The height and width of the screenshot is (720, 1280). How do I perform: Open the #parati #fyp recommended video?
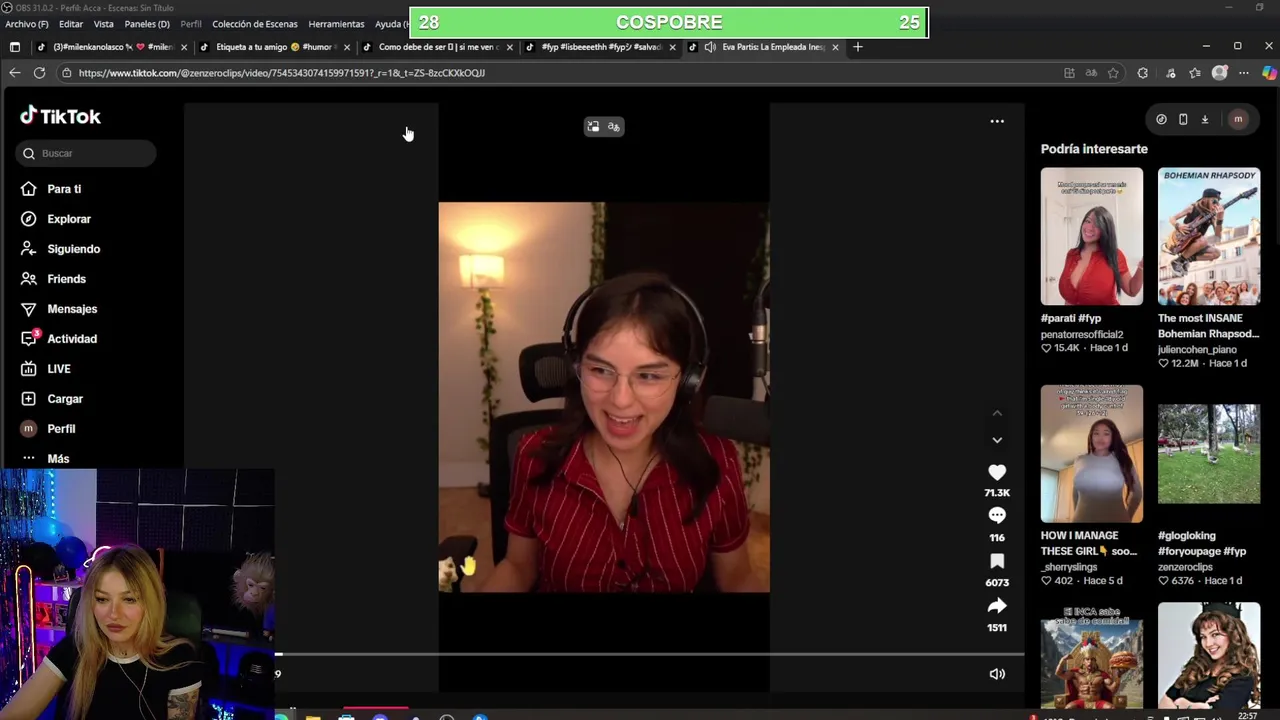click(1091, 236)
